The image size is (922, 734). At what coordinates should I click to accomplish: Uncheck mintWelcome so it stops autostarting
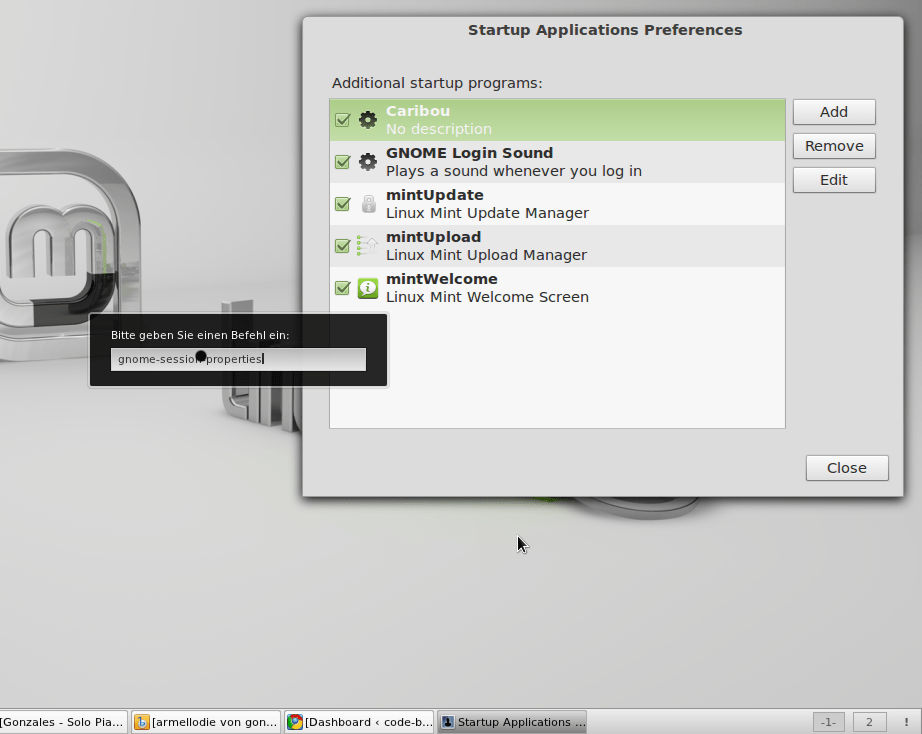pos(342,287)
